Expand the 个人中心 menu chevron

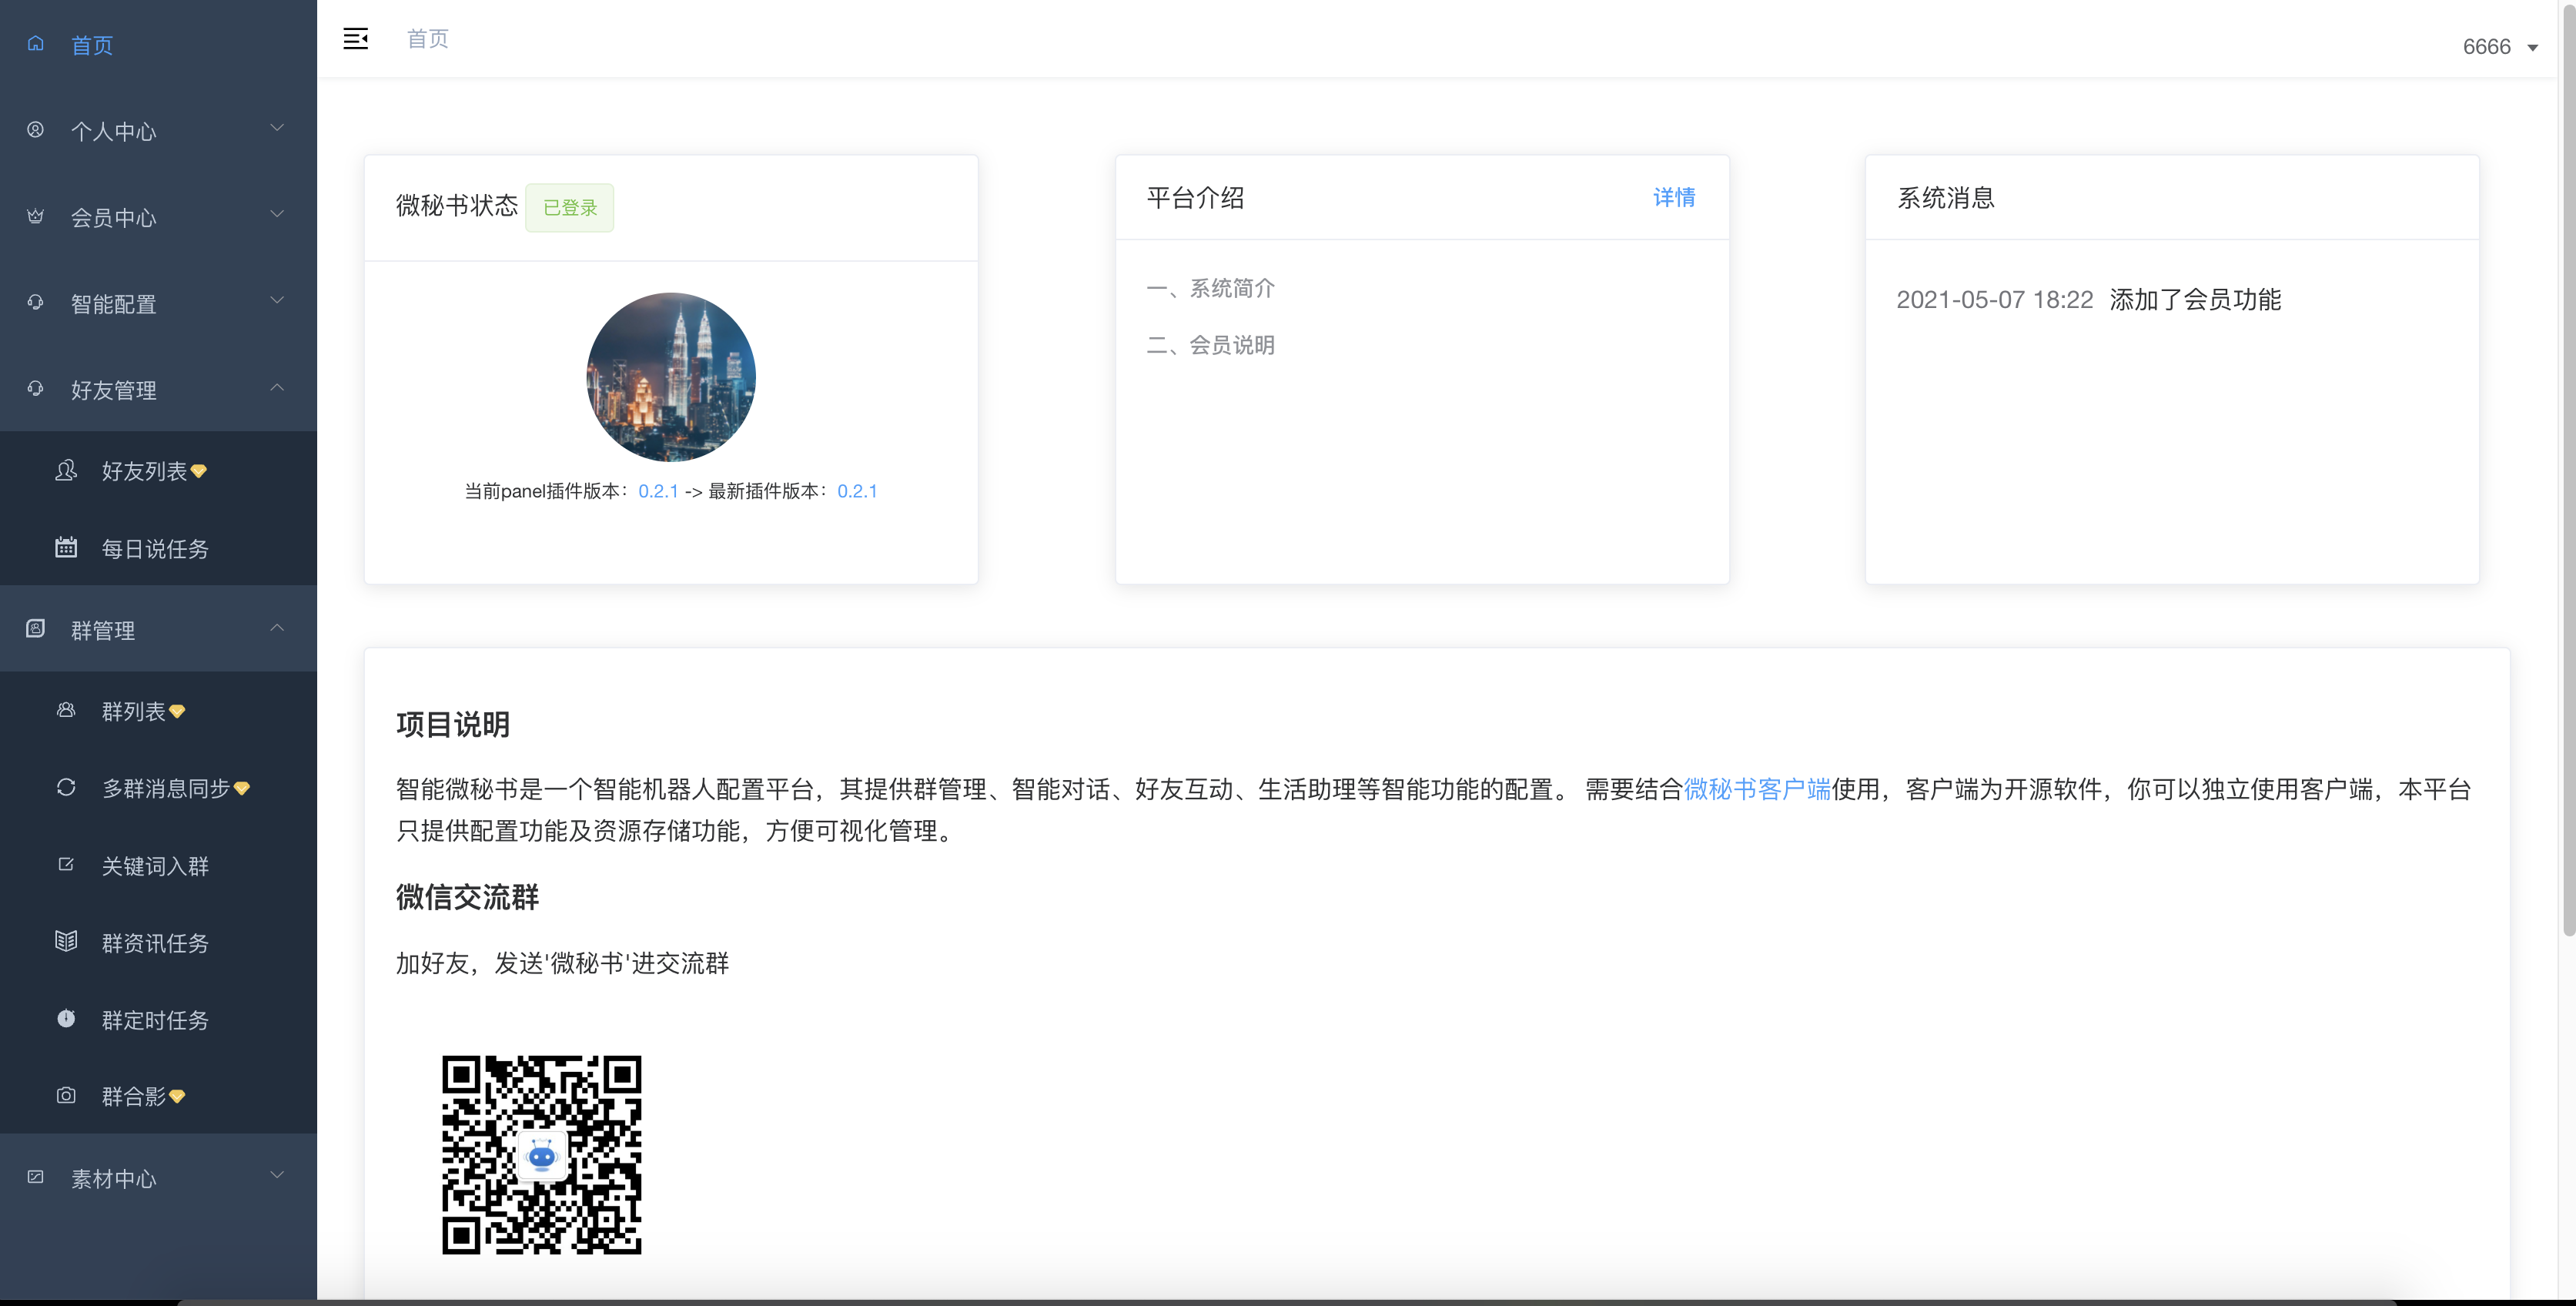pos(277,128)
